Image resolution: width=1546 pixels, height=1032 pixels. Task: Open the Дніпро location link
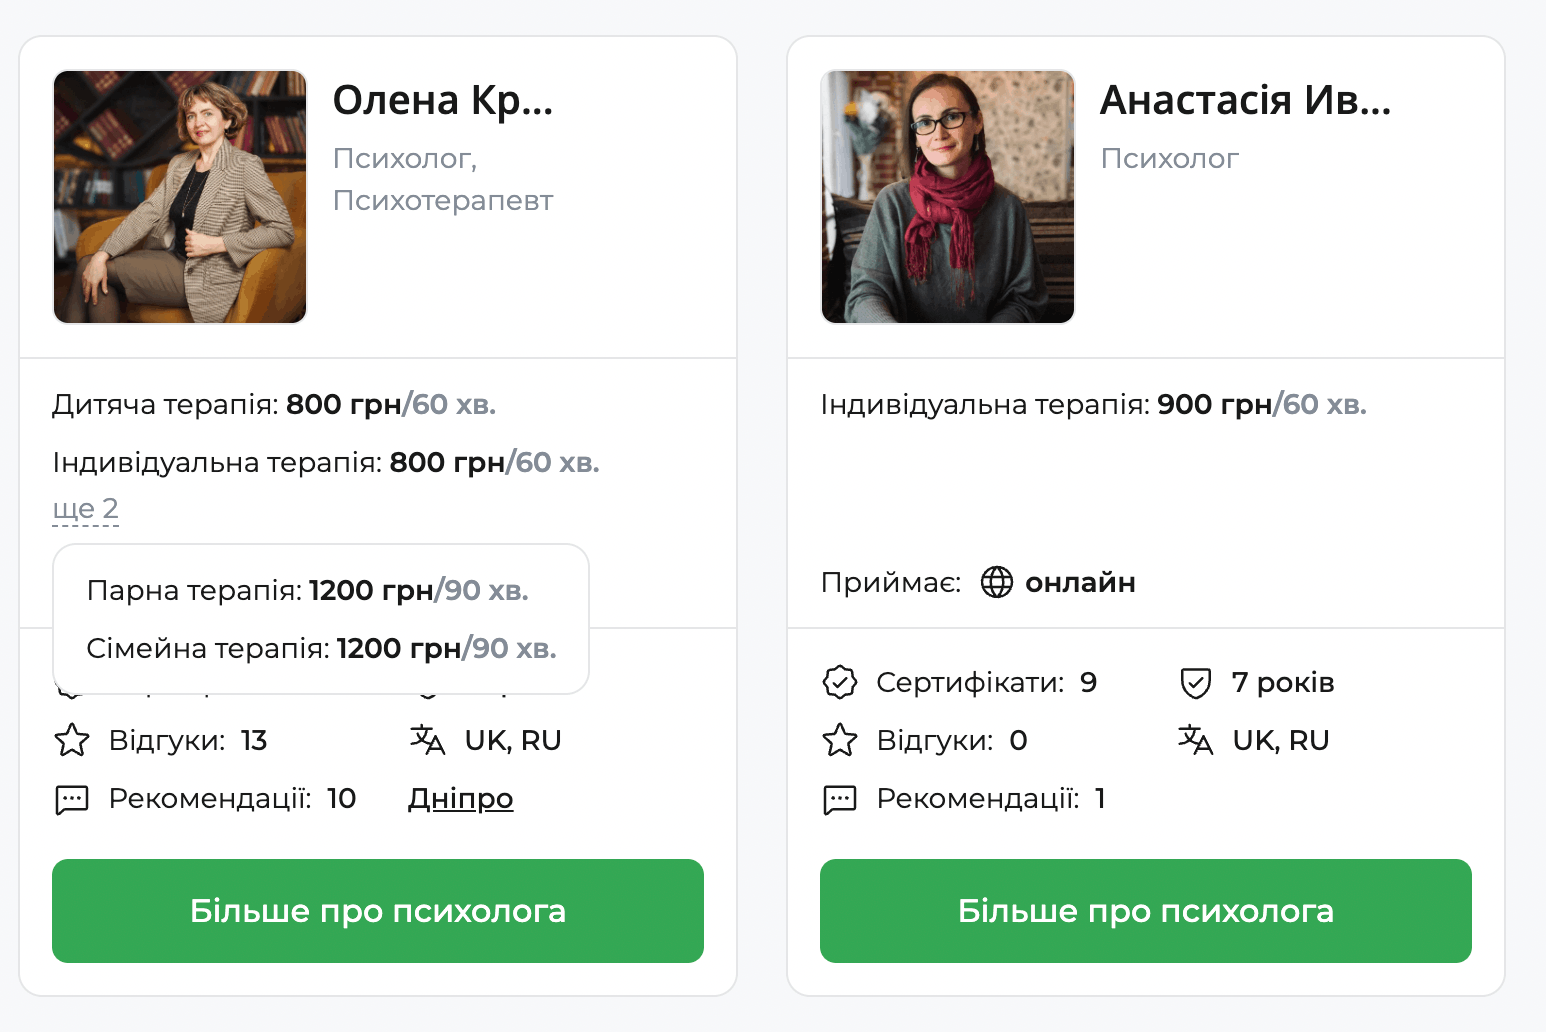460,798
